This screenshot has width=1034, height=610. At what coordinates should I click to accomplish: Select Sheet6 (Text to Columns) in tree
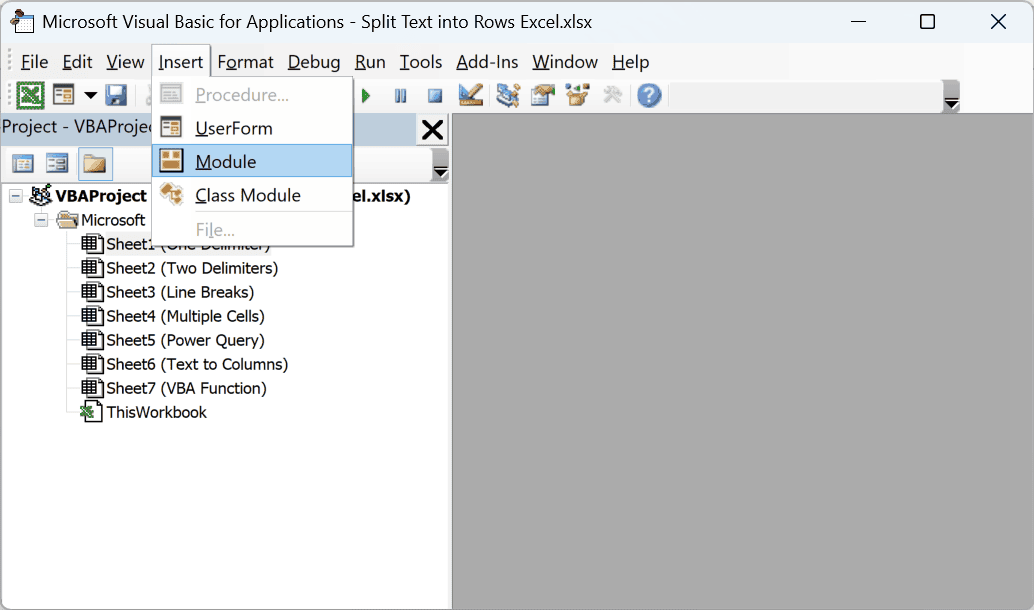click(x=197, y=365)
